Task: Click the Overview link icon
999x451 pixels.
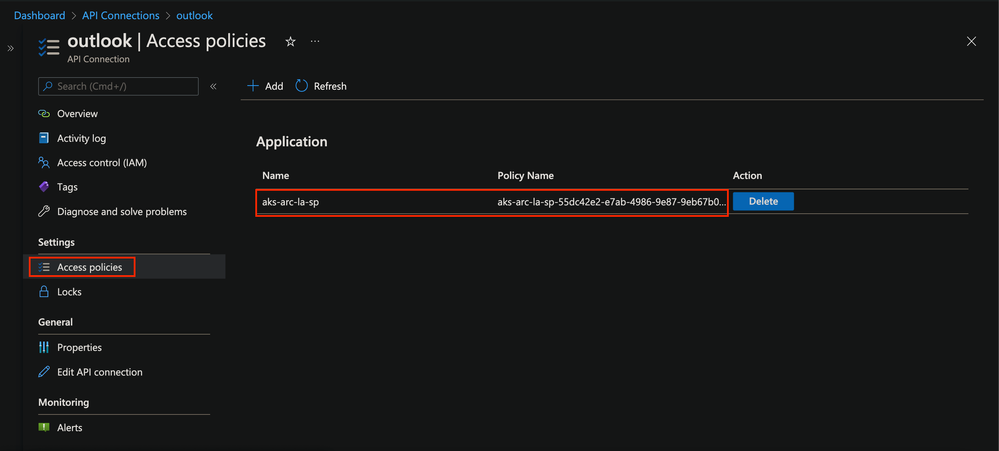Action: pos(44,114)
